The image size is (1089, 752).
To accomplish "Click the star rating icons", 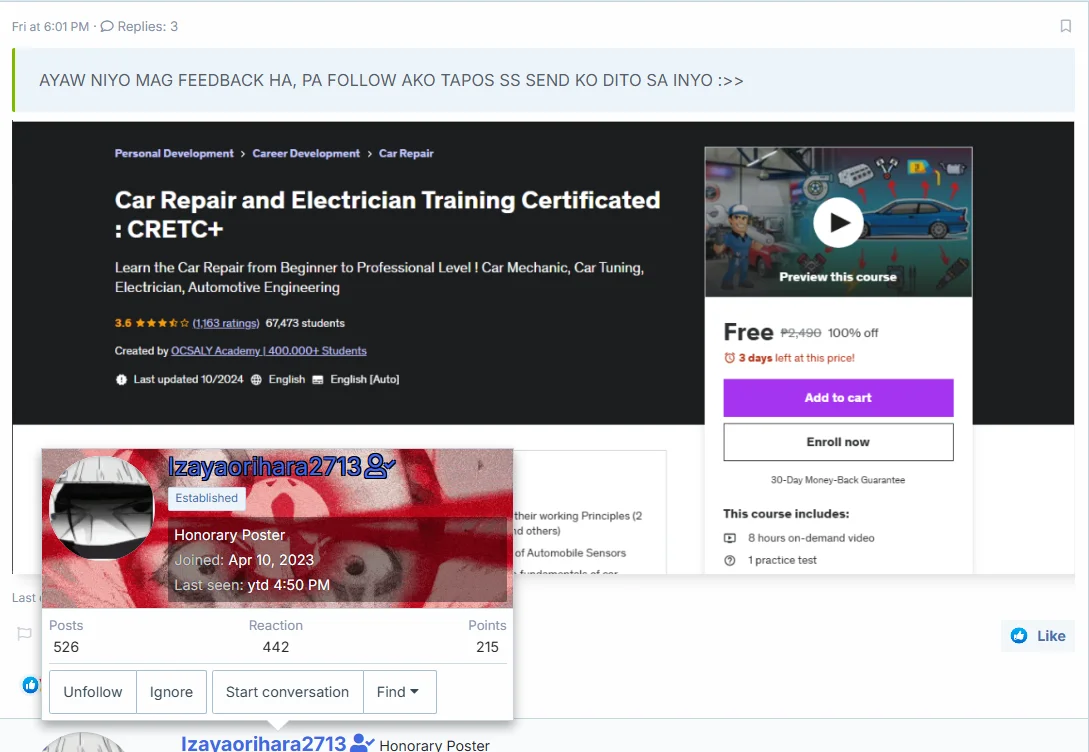I will point(162,323).
